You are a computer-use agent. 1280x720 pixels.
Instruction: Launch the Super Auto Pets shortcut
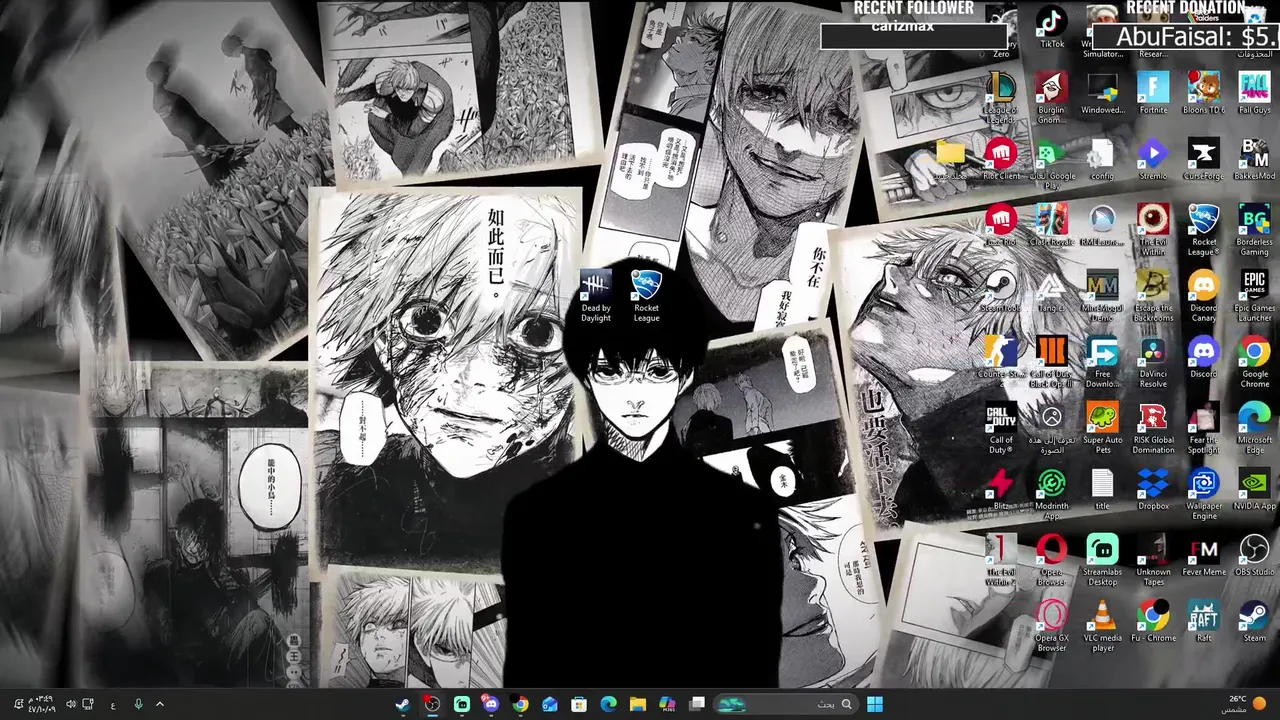[x=1102, y=428]
